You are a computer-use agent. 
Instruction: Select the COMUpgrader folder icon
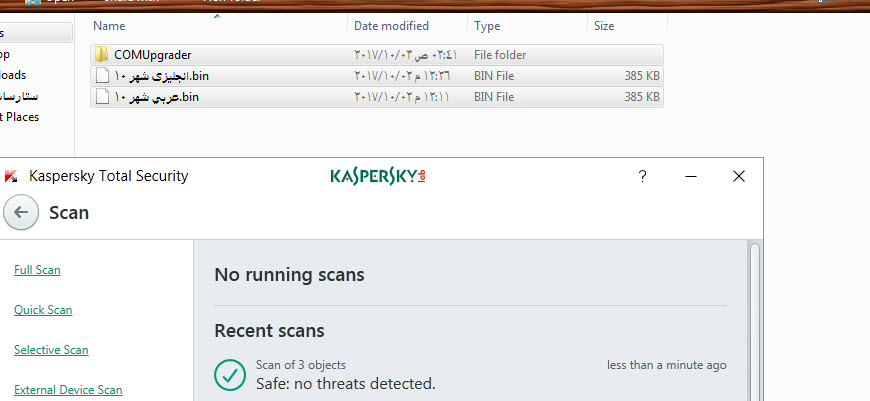click(x=101, y=54)
